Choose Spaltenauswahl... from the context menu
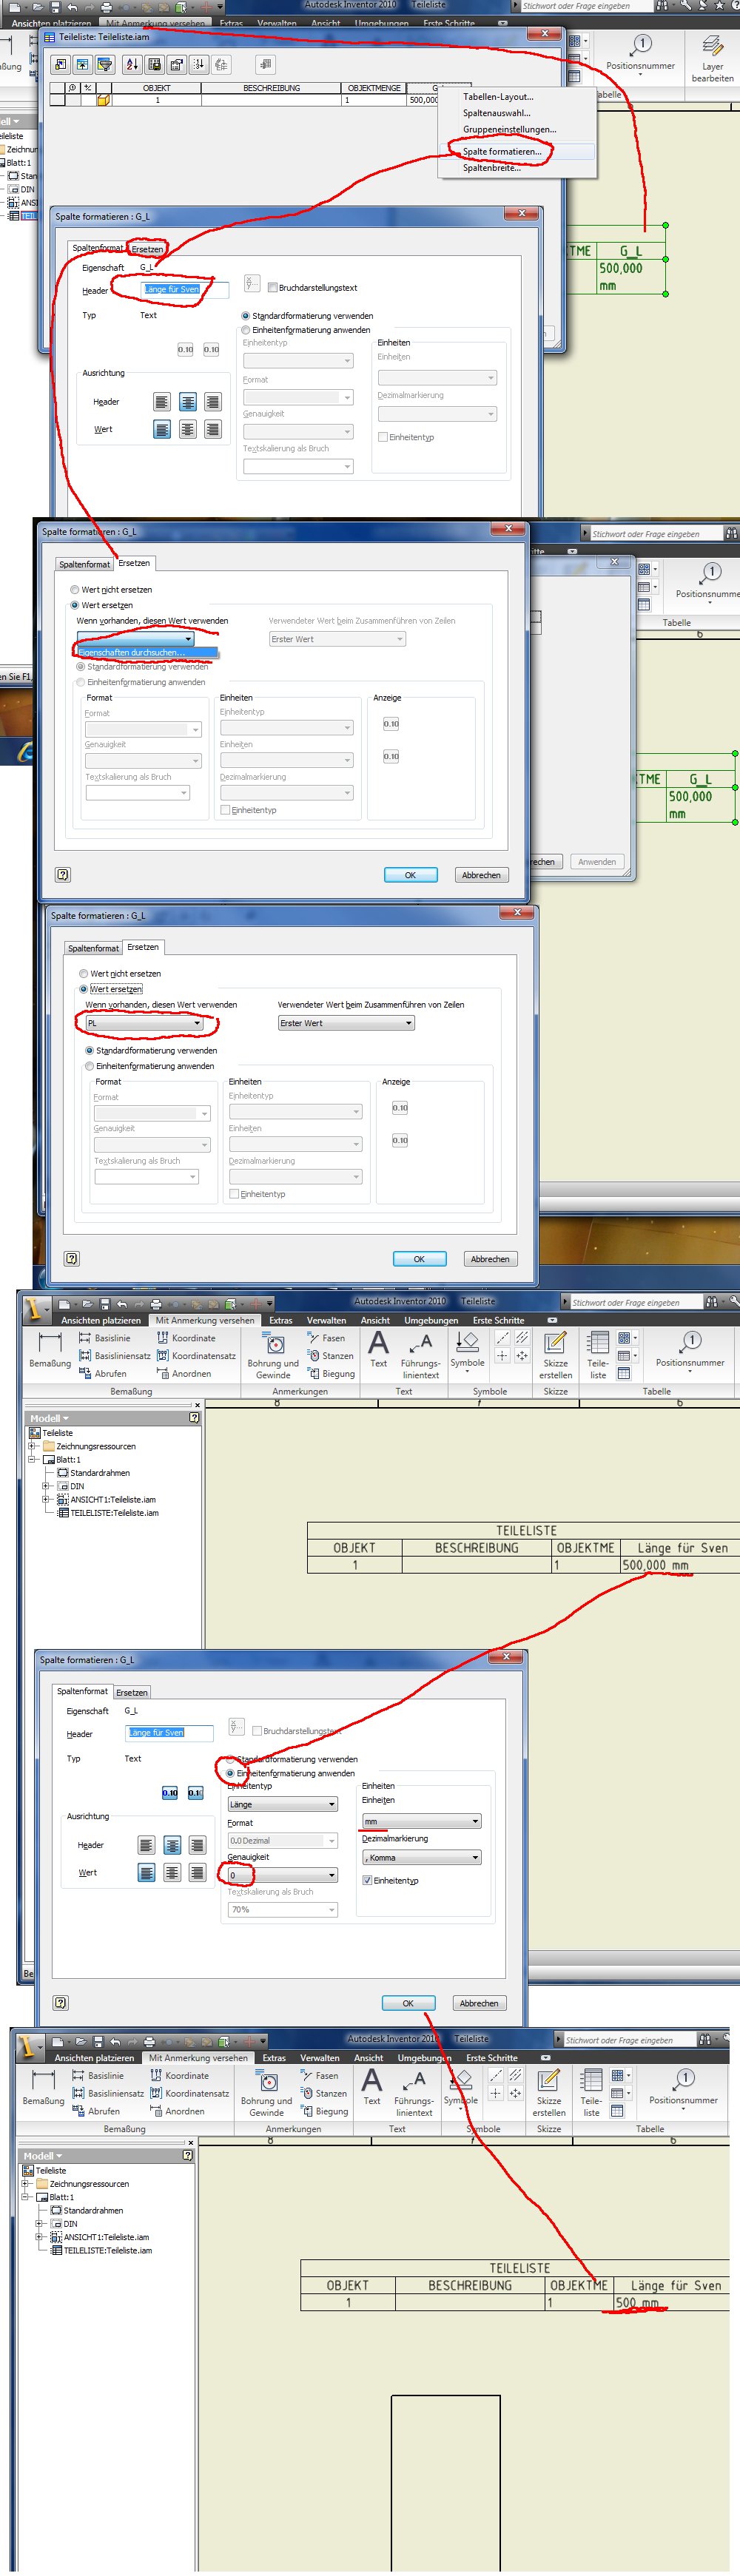This screenshot has height=2576, width=740. 496,113
